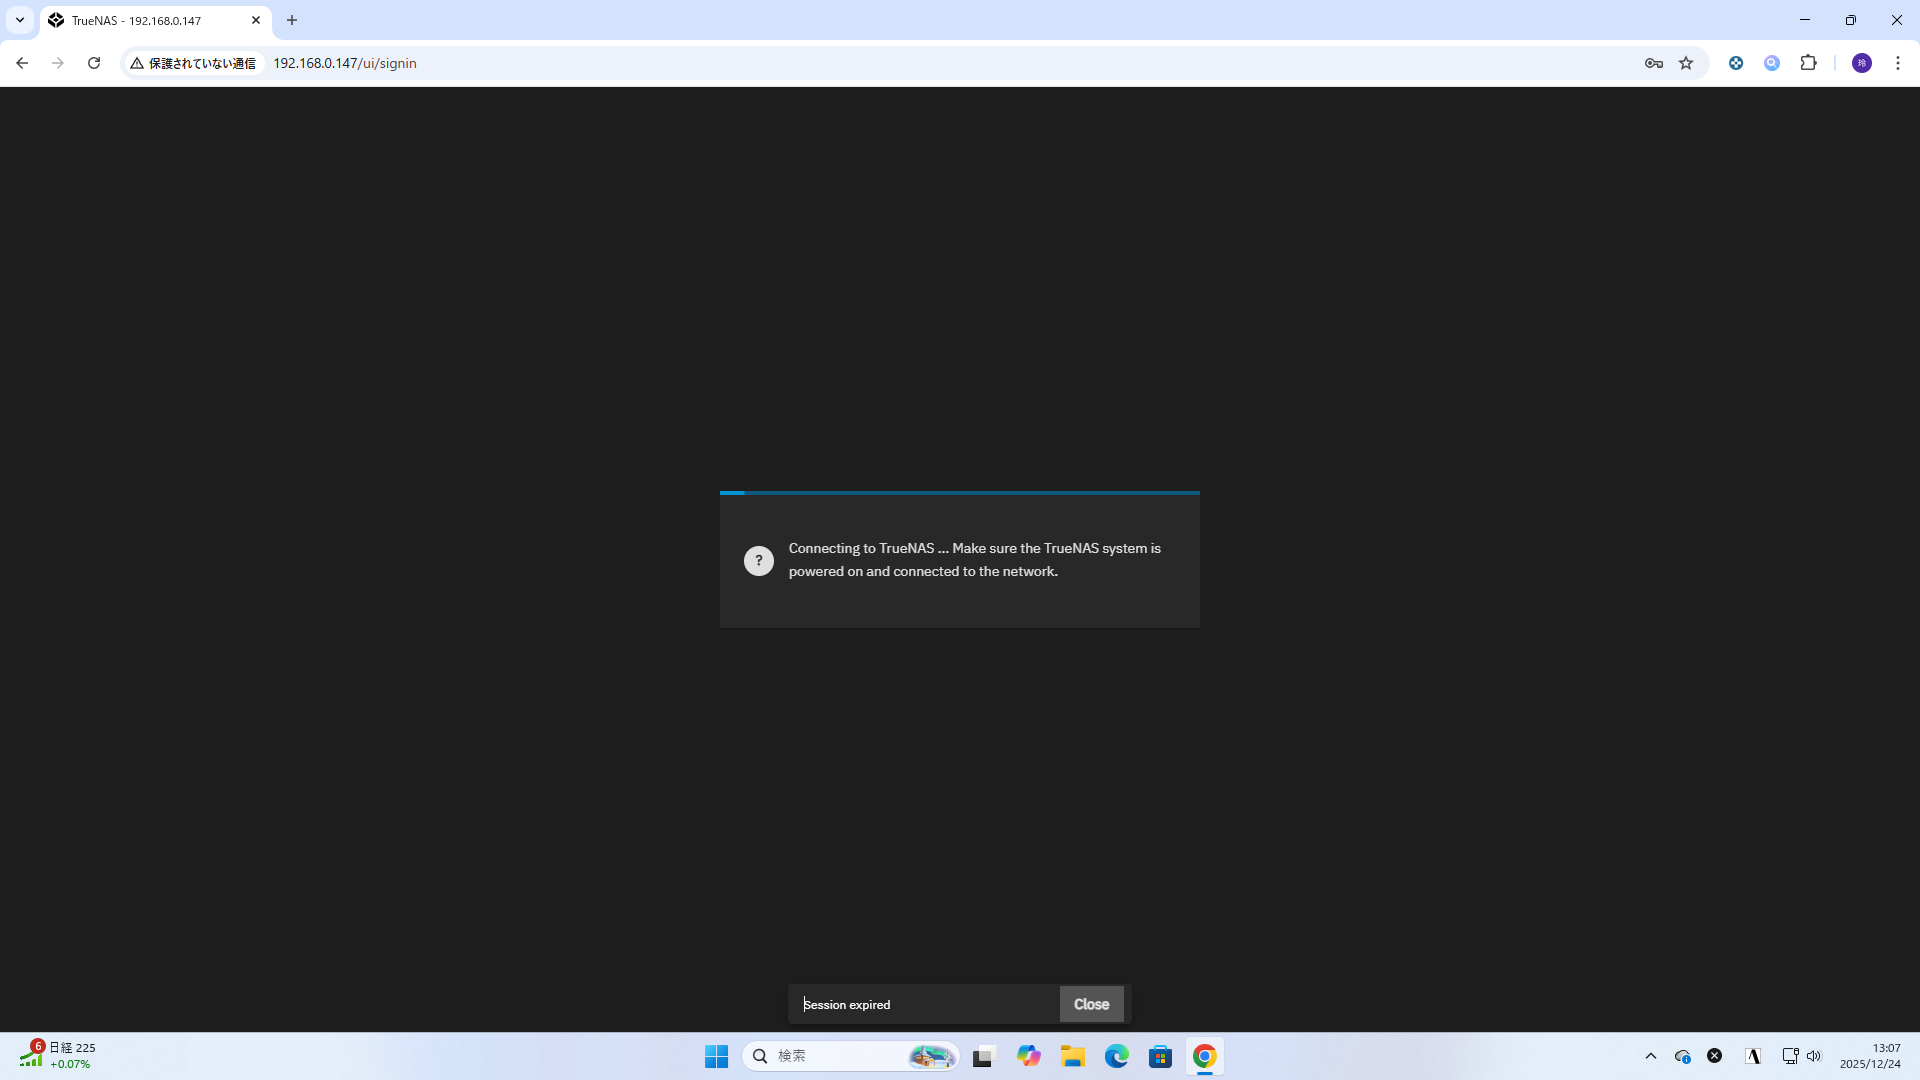
Task: Bookmark this page with star icon
Action: pos(1686,63)
